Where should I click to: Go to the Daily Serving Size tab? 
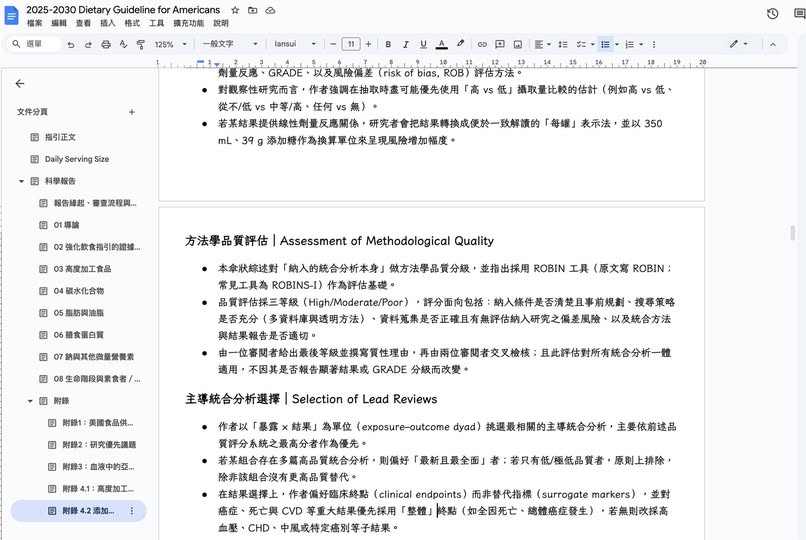pos(77,159)
